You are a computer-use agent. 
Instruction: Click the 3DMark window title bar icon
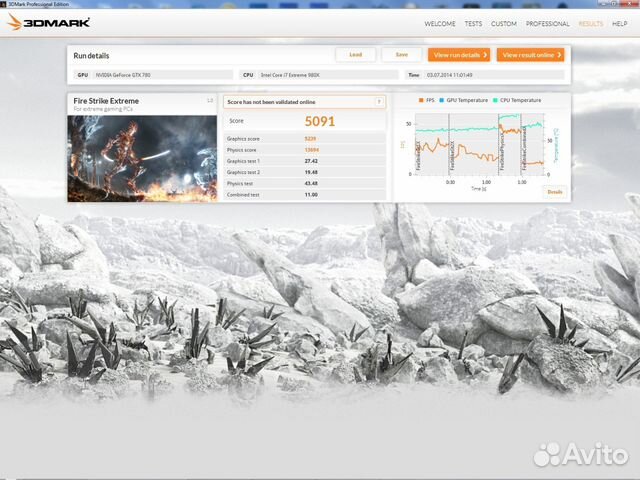pos(3,4)
